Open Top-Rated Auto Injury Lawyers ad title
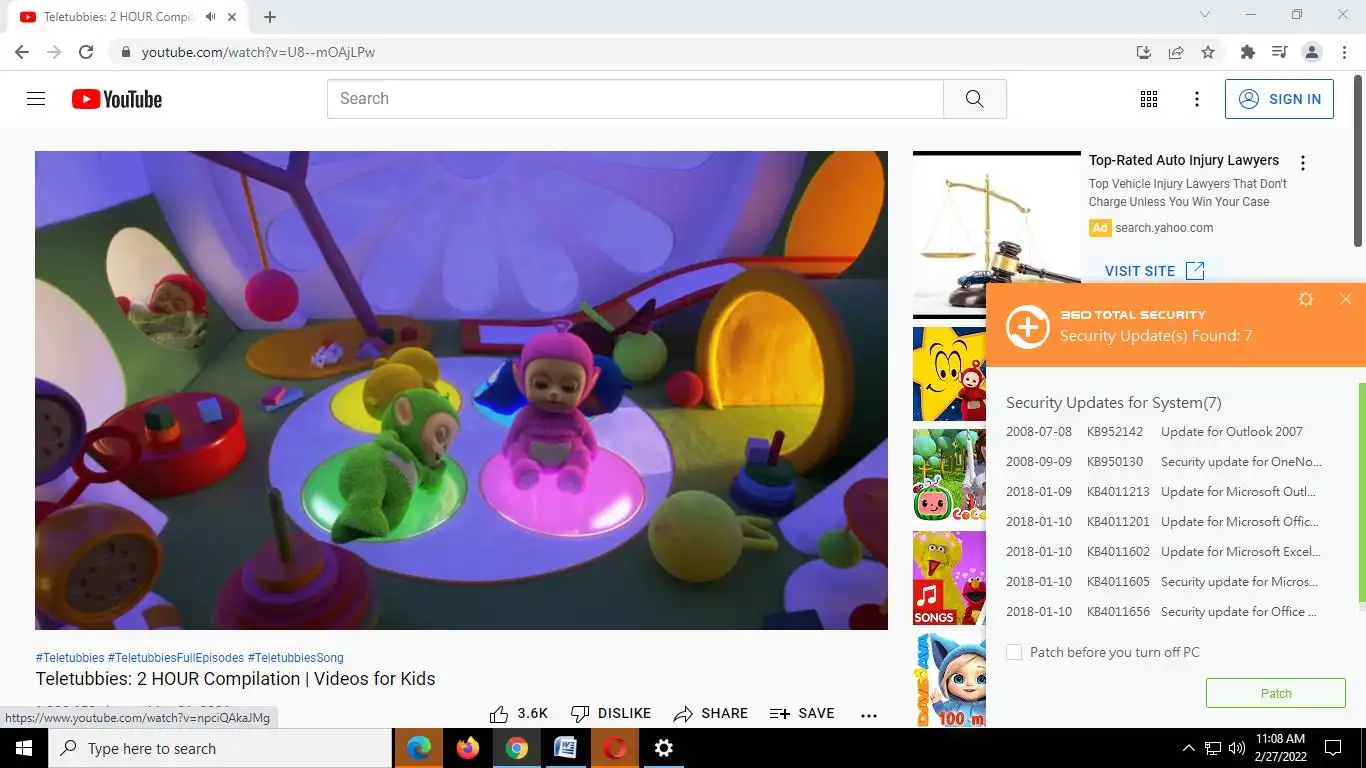The height and width of the screenshot is (768, 1366). [x=1184, y=160]
